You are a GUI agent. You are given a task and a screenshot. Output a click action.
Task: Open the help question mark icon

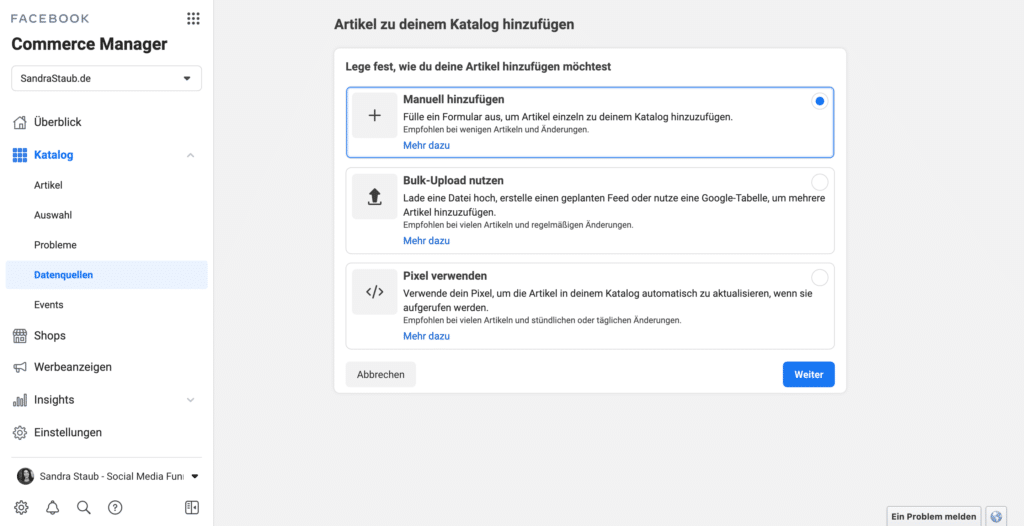(115, 508)
